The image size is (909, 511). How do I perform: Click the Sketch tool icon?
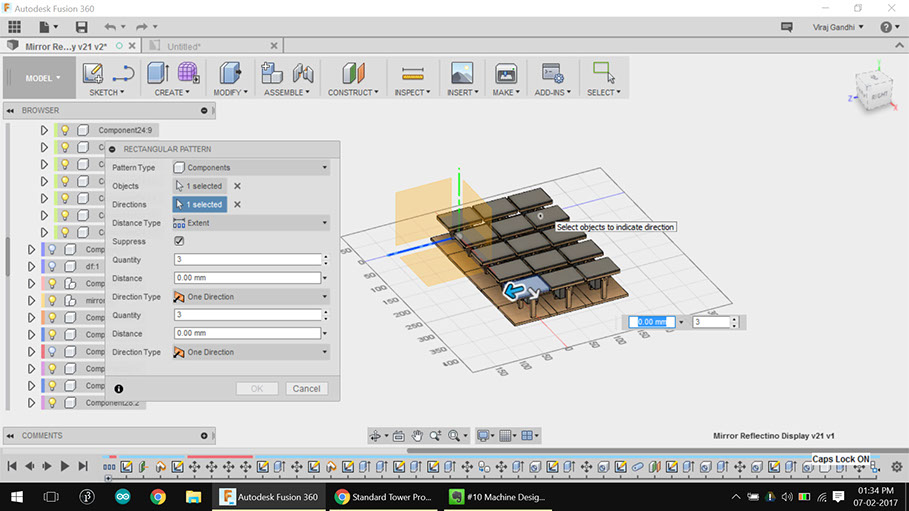93,73
